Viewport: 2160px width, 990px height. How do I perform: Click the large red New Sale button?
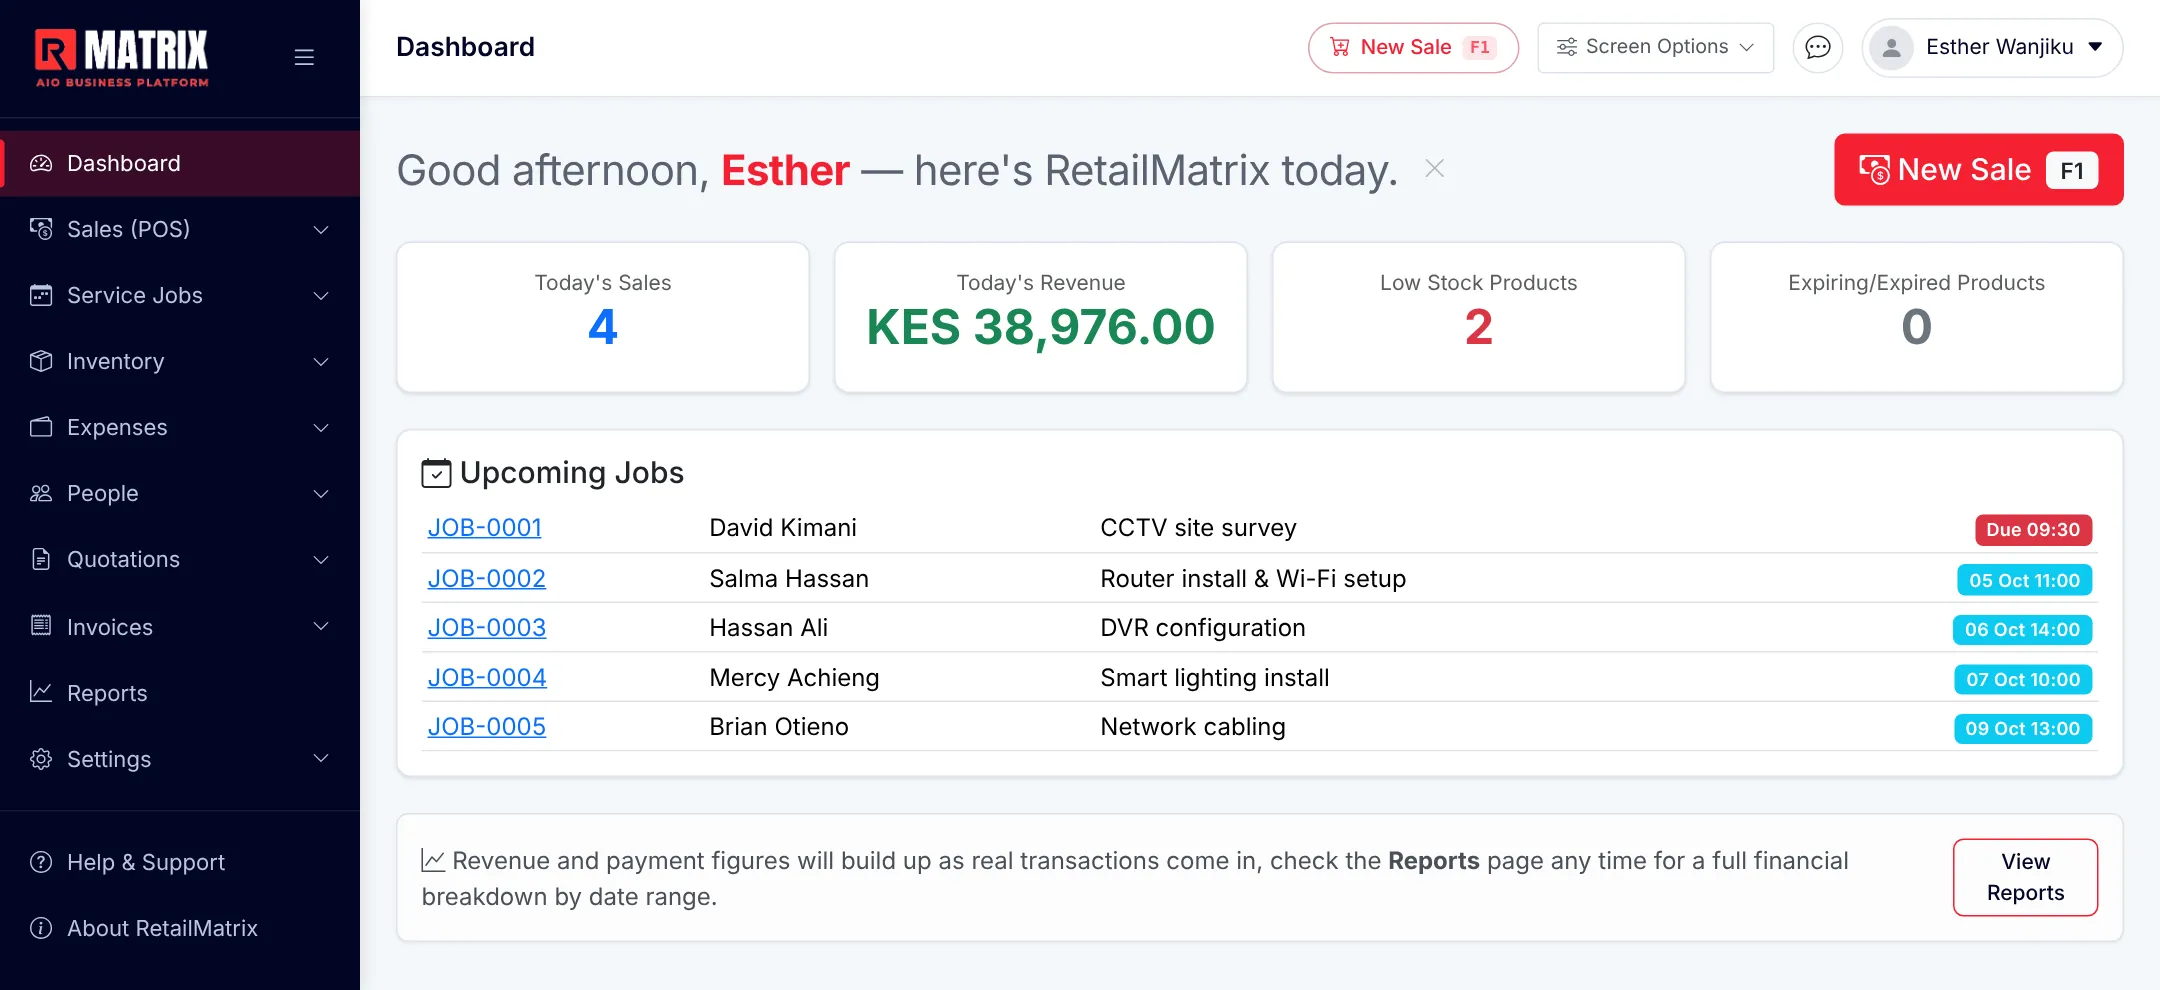click(x=1978, y=169)
